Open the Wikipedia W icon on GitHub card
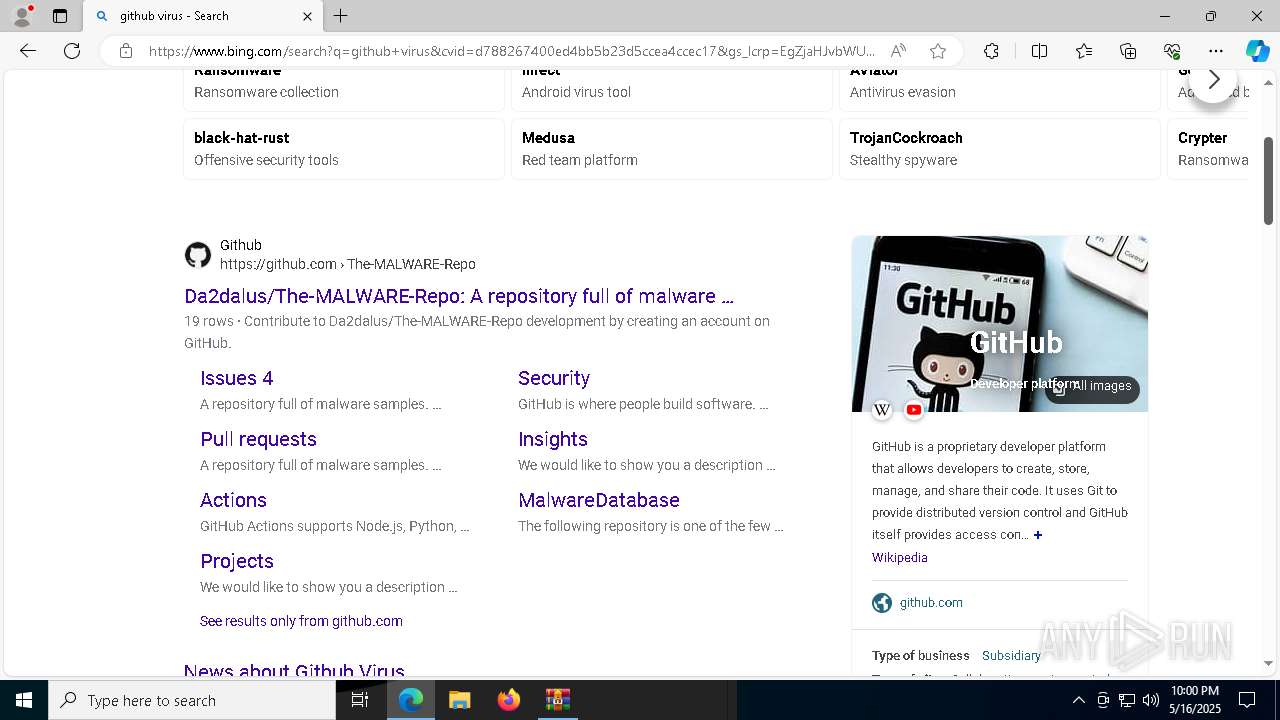This screenshot has height=720, width=1280. tap(882, 410)
